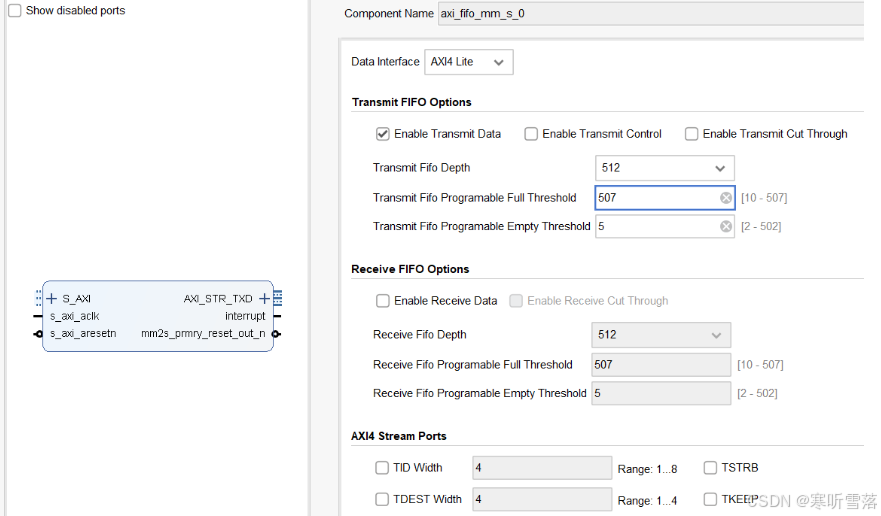Expand S_AXI interface plus icon
The height and width of the screenshot is (516, 881).
[x=52, y=298]
